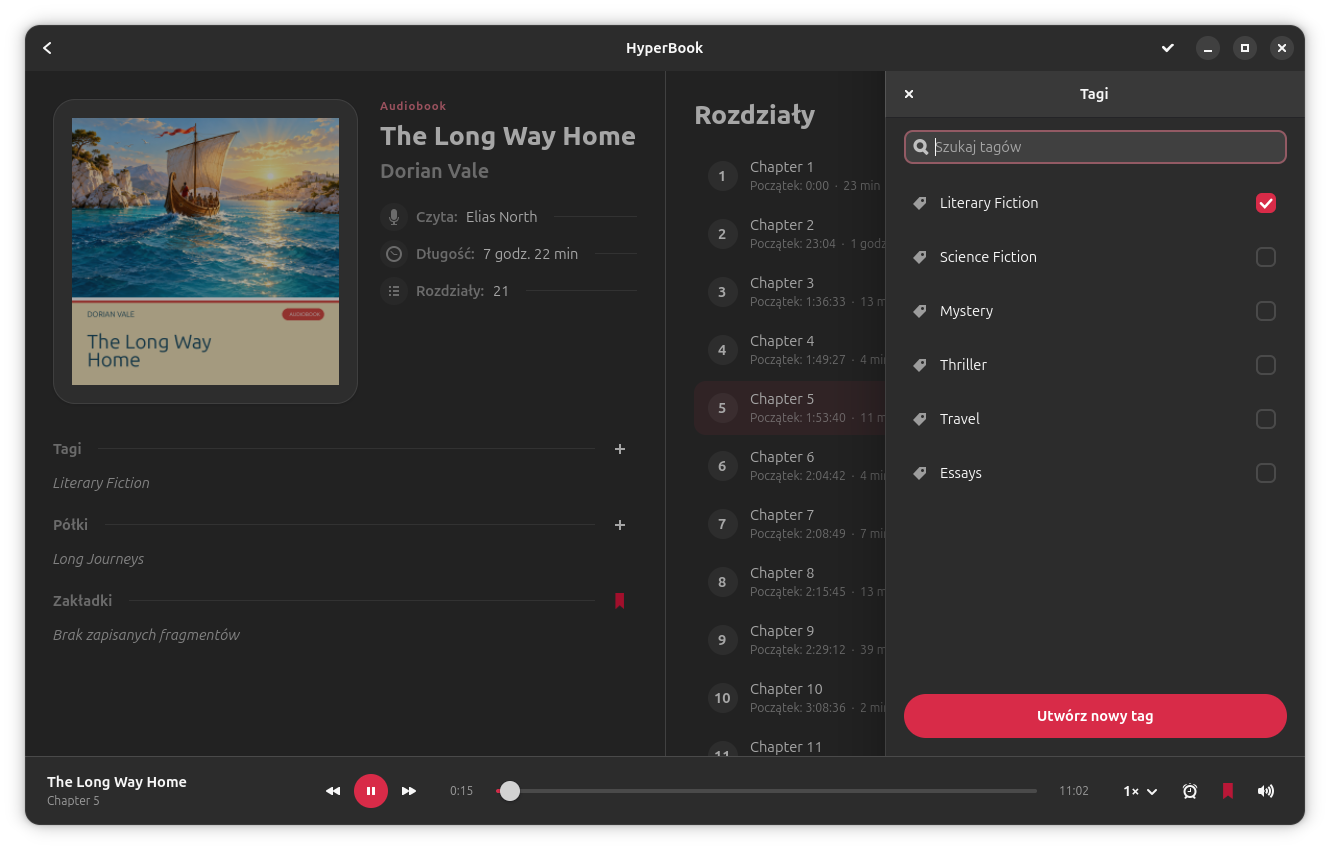The image size is (1330, 850).
Task: Click the tag icon beside Travel
Action: pos(920,419)
